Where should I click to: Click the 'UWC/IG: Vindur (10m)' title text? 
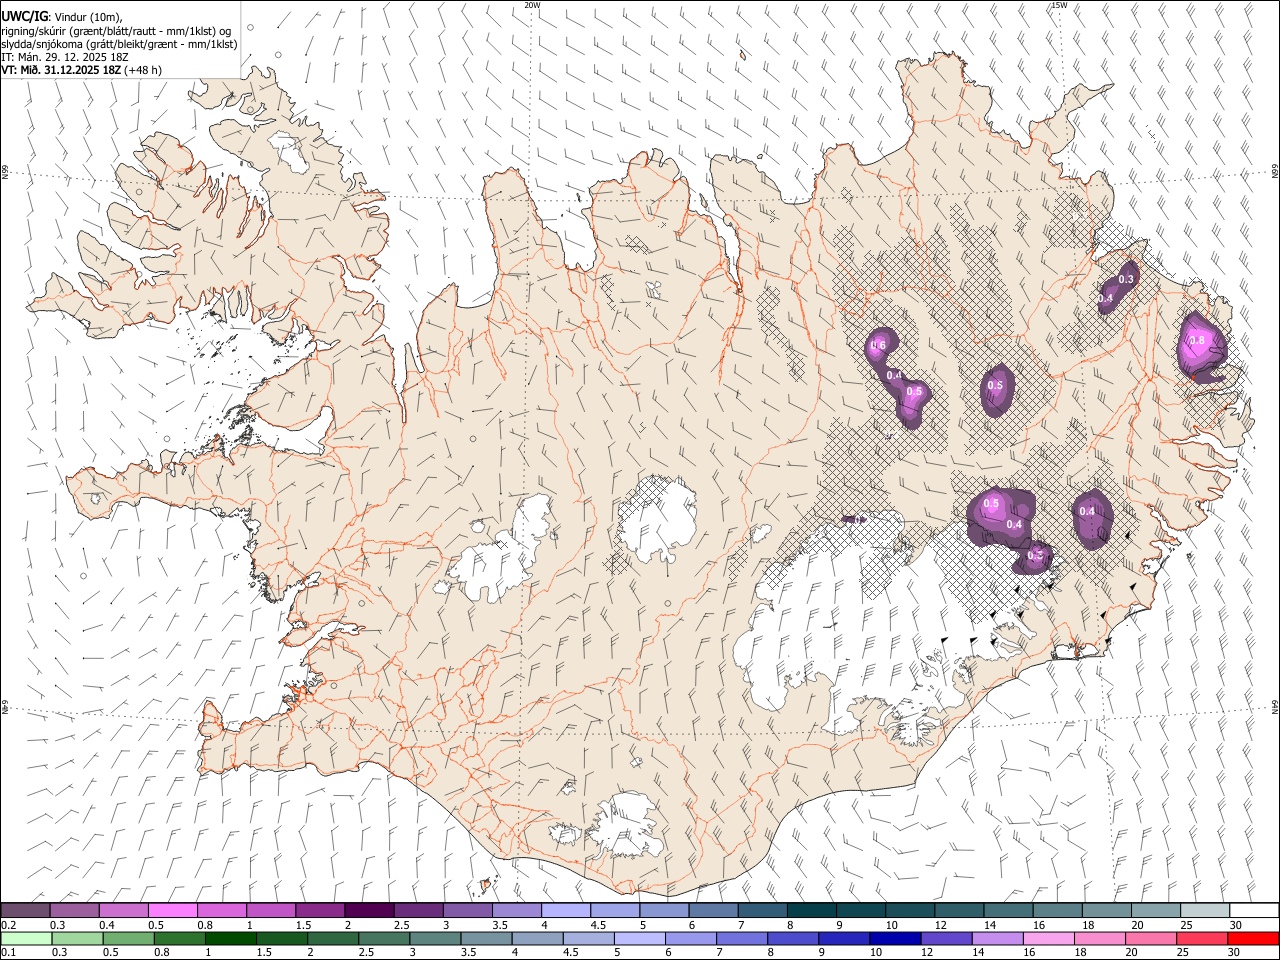point(62,16)
